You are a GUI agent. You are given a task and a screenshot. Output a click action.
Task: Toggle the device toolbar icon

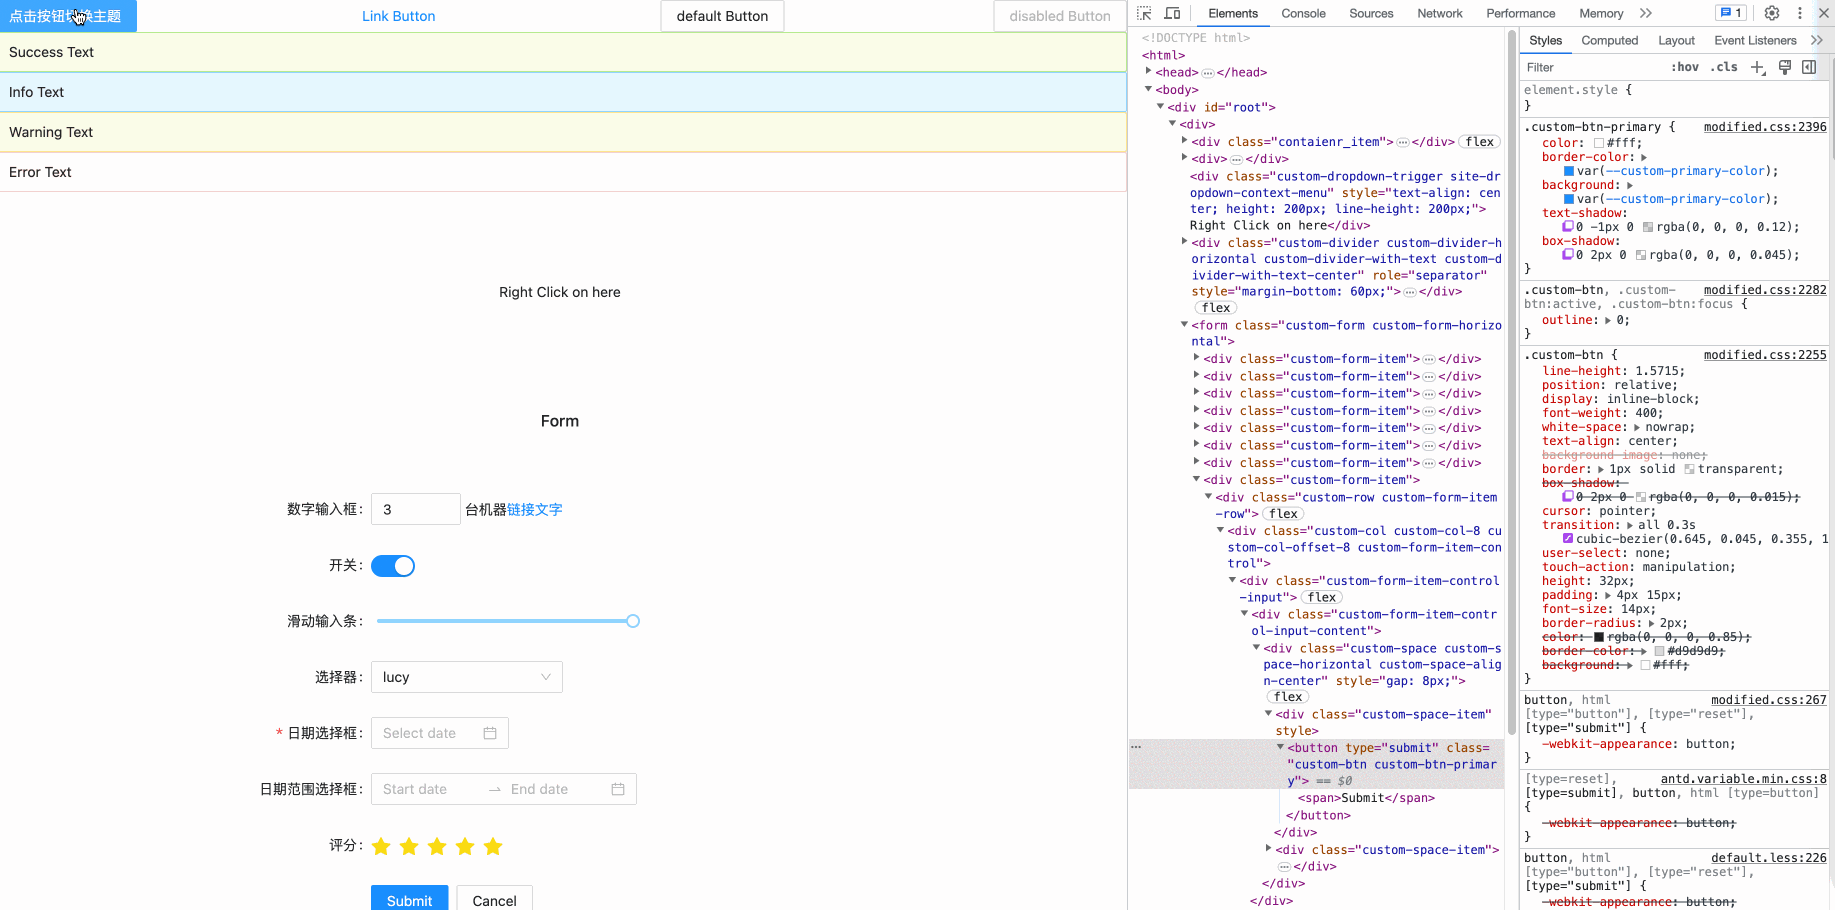(1171, 13)
